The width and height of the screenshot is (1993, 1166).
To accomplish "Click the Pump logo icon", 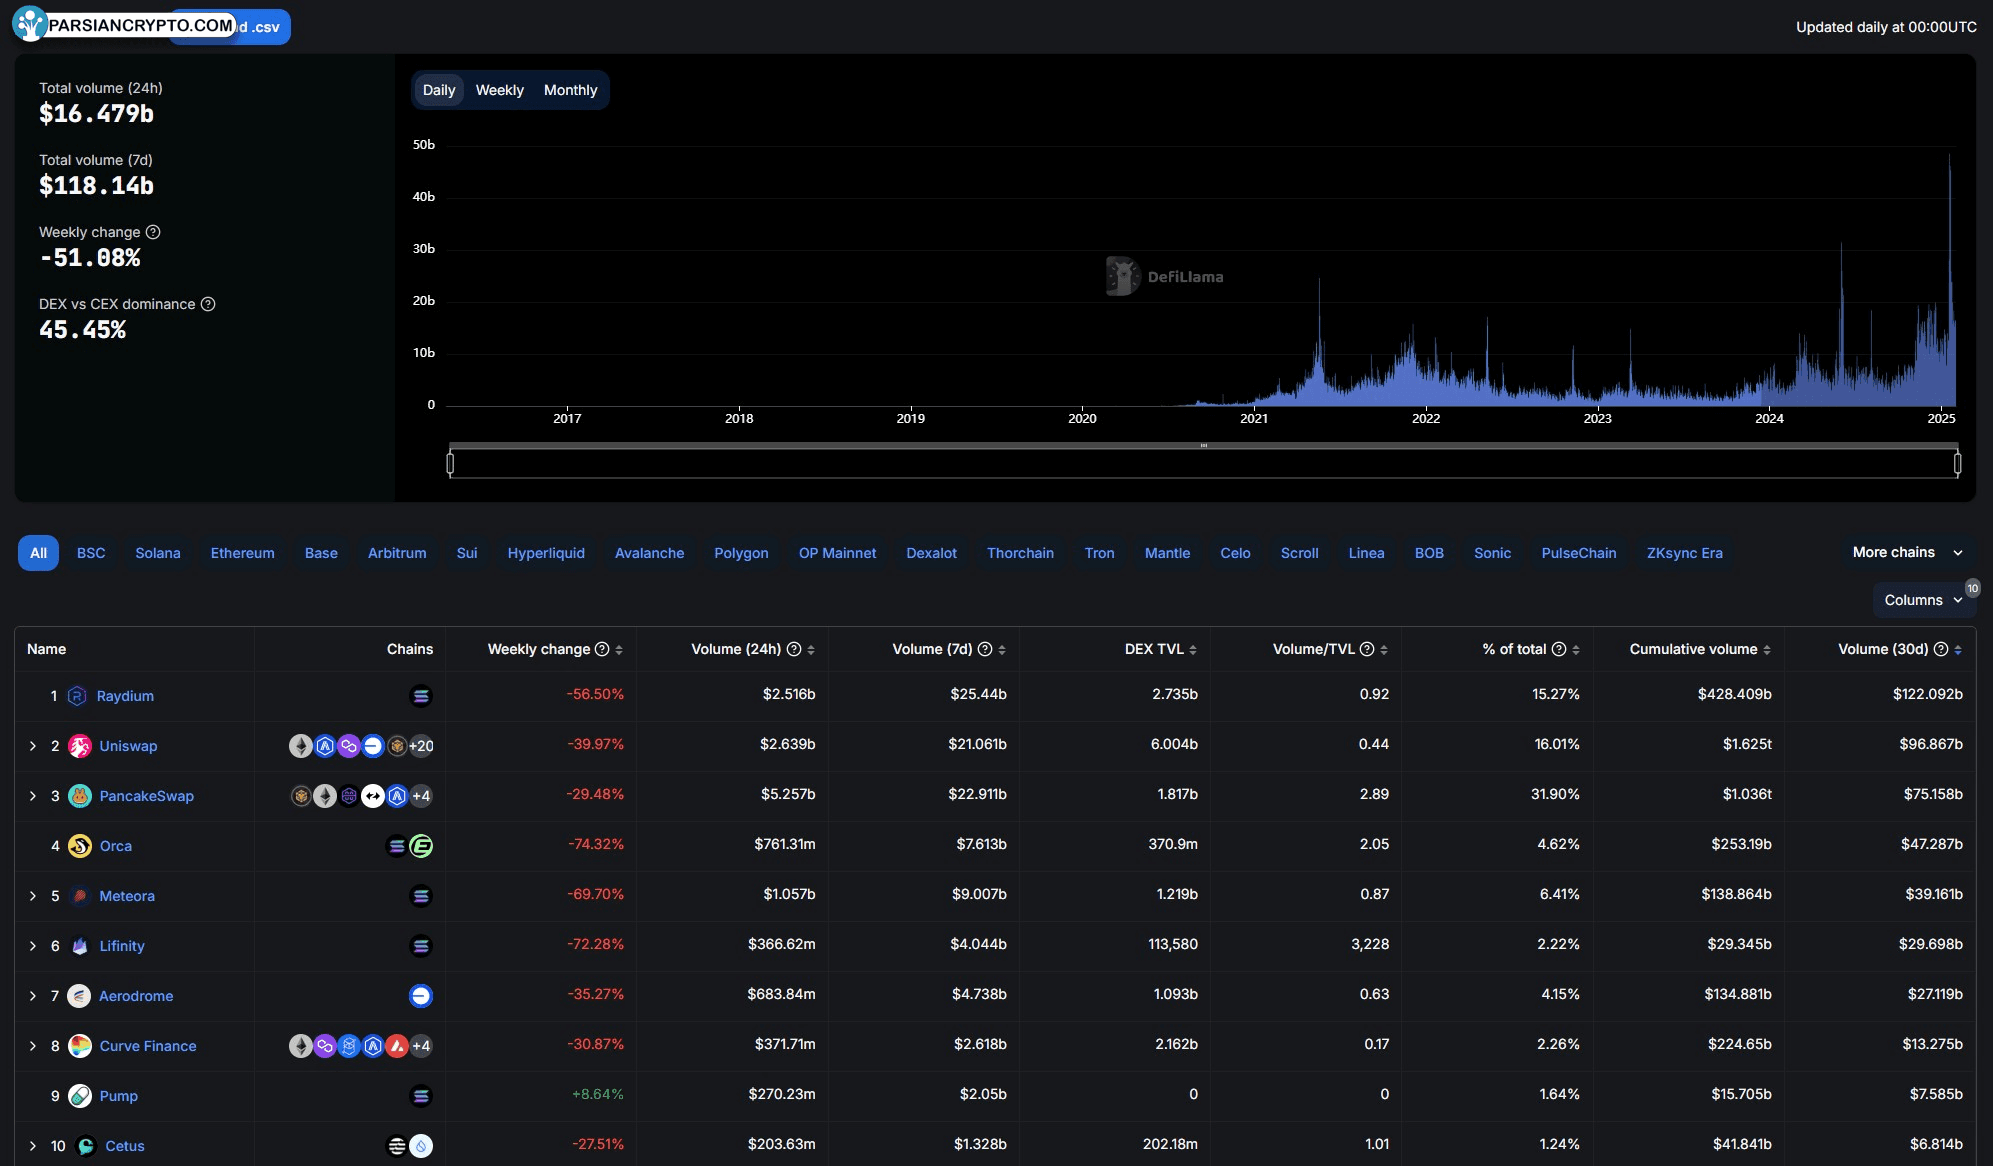I will tap(80, 1096).
